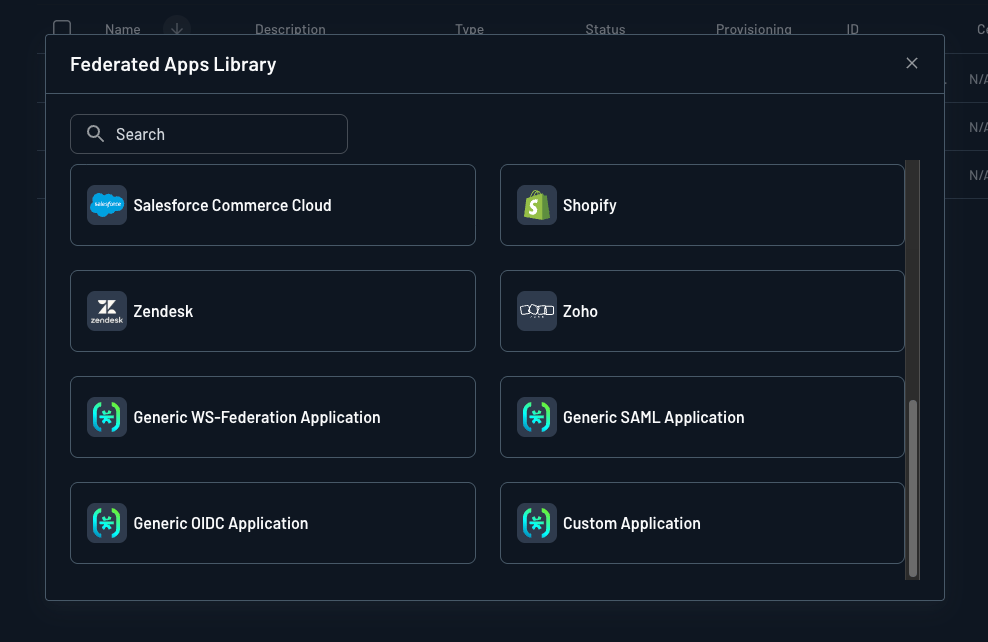Close the Federated Apps Library dialog
The height and width of the screenshot is (642, 988).
click(912, 63)
